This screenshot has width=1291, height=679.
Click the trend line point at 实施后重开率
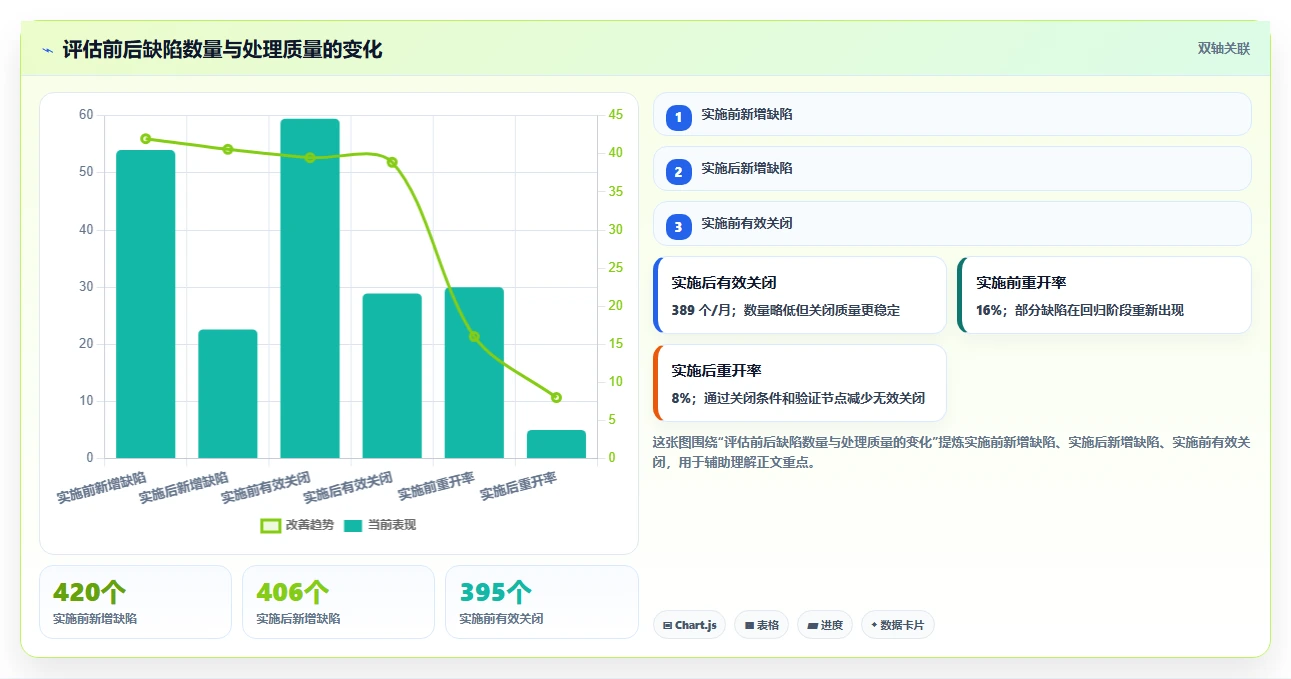[x=556, y=397]
